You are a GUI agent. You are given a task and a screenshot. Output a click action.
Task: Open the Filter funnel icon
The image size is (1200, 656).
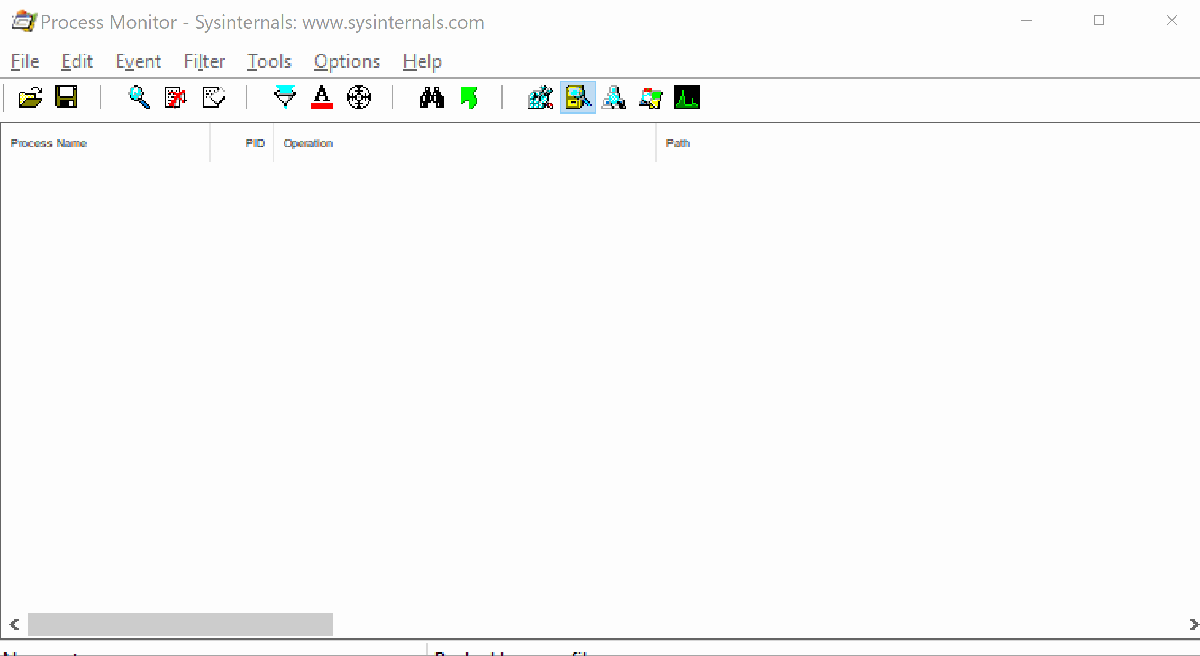coord(285,97)
